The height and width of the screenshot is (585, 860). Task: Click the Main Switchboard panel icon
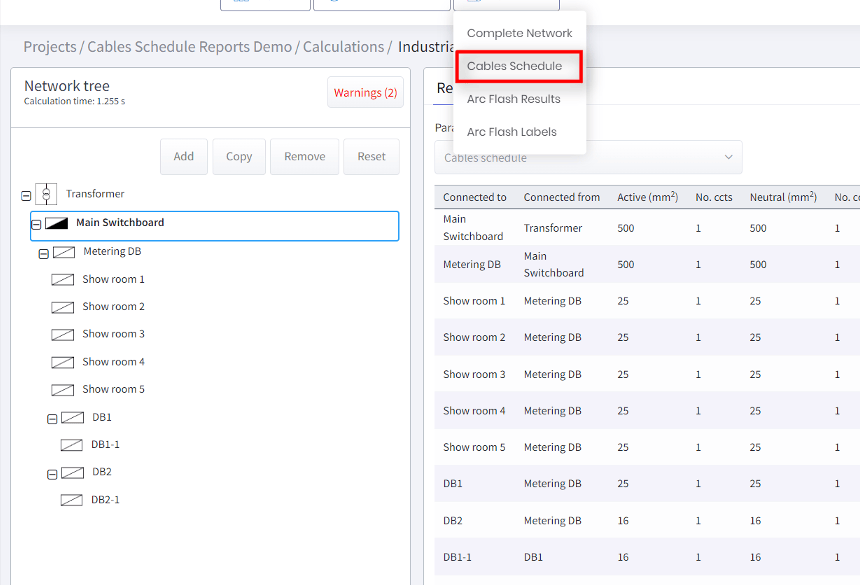tap(57, 225)
